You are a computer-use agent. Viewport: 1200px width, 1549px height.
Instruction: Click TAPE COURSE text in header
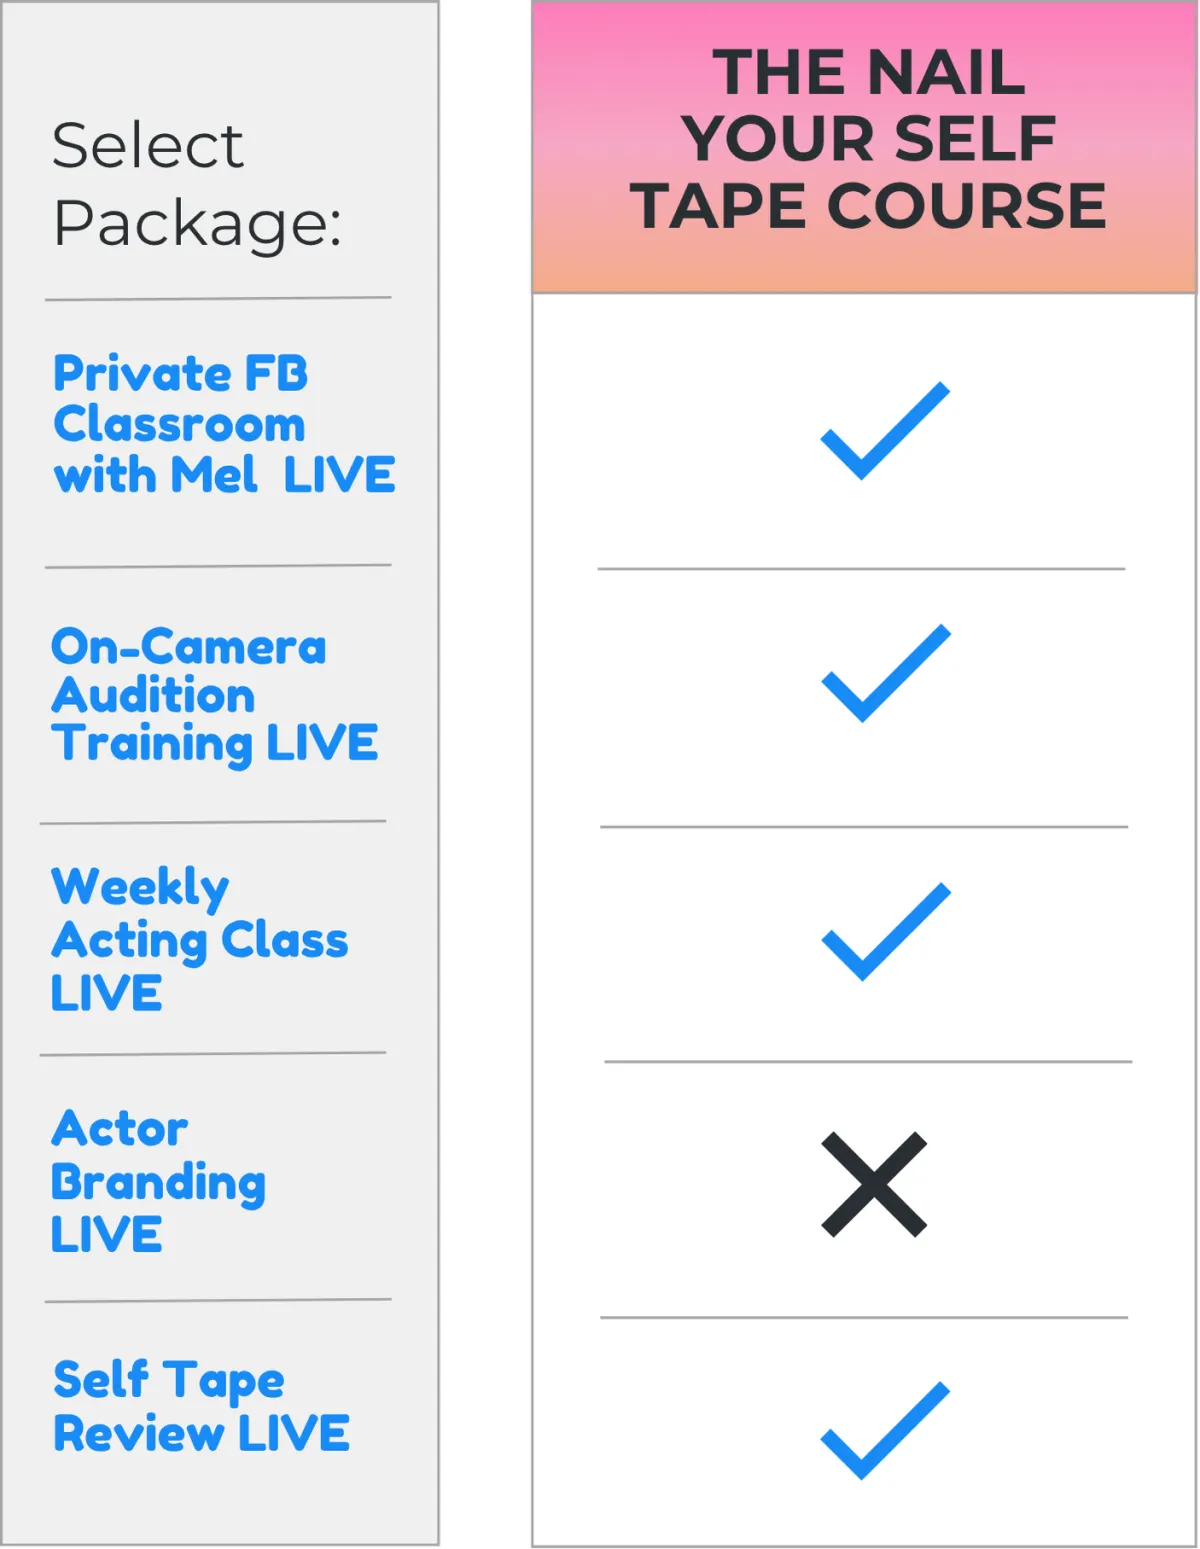tap(868, 206)
